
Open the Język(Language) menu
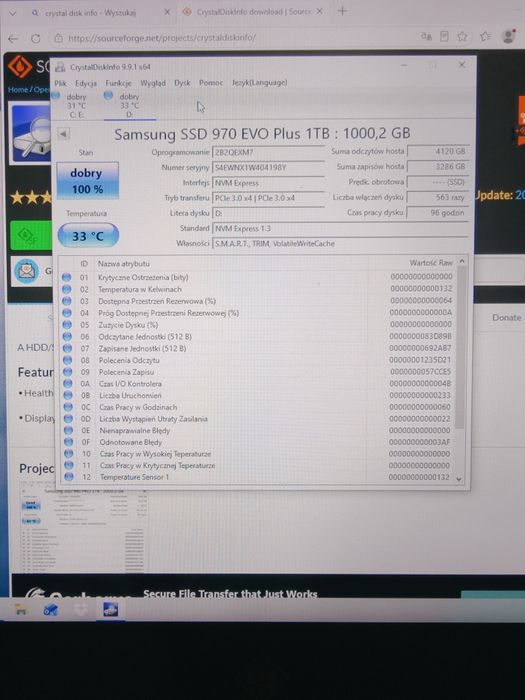click(259, 83)
